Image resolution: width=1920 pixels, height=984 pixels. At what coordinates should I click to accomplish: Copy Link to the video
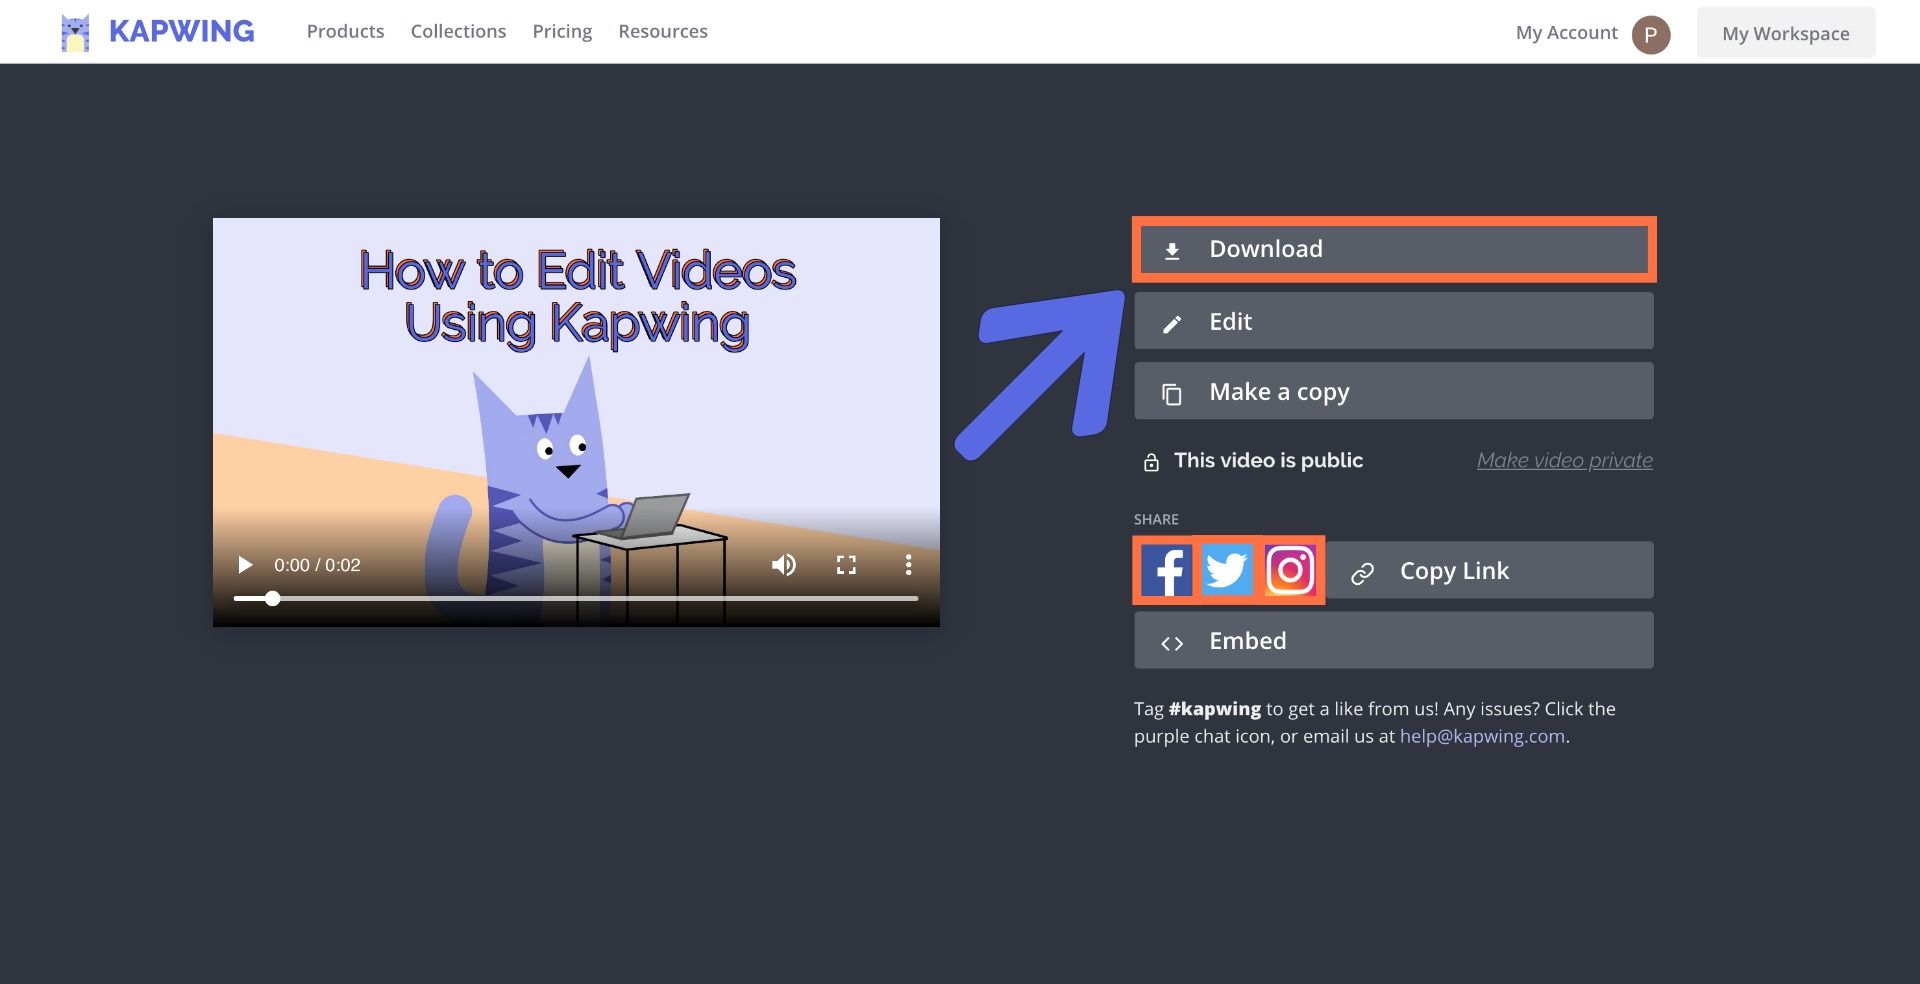1490,571
